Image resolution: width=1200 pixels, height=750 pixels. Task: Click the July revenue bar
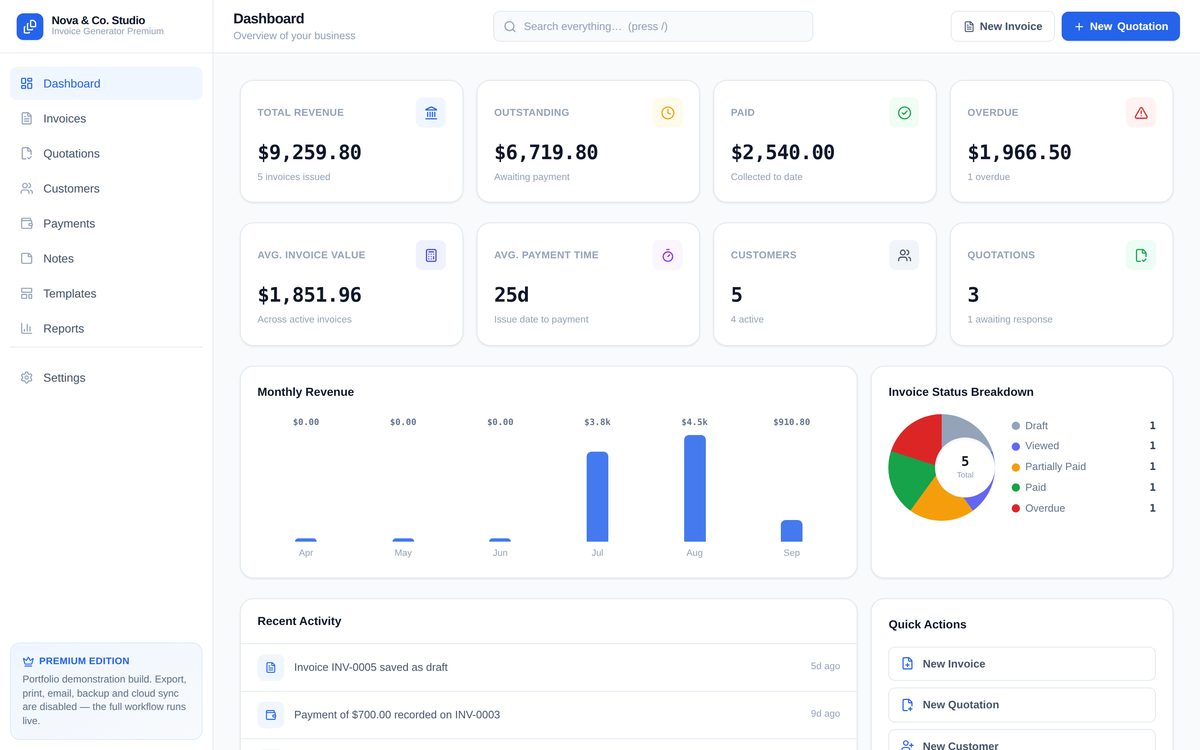(597, 497)
